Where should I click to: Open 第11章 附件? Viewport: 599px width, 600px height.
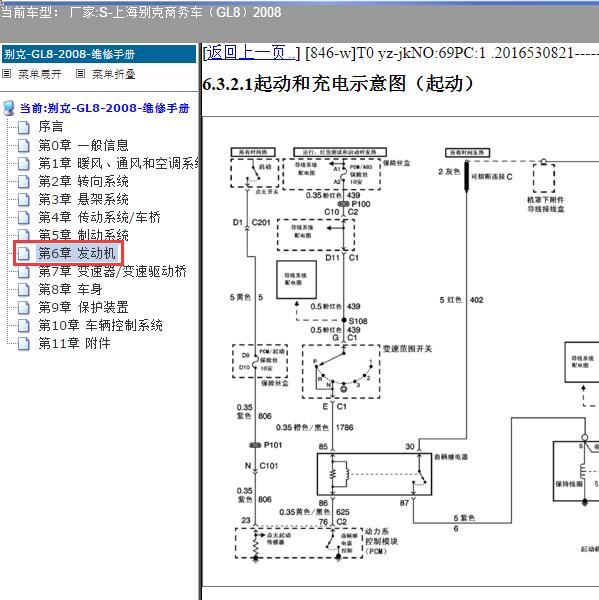75,343
